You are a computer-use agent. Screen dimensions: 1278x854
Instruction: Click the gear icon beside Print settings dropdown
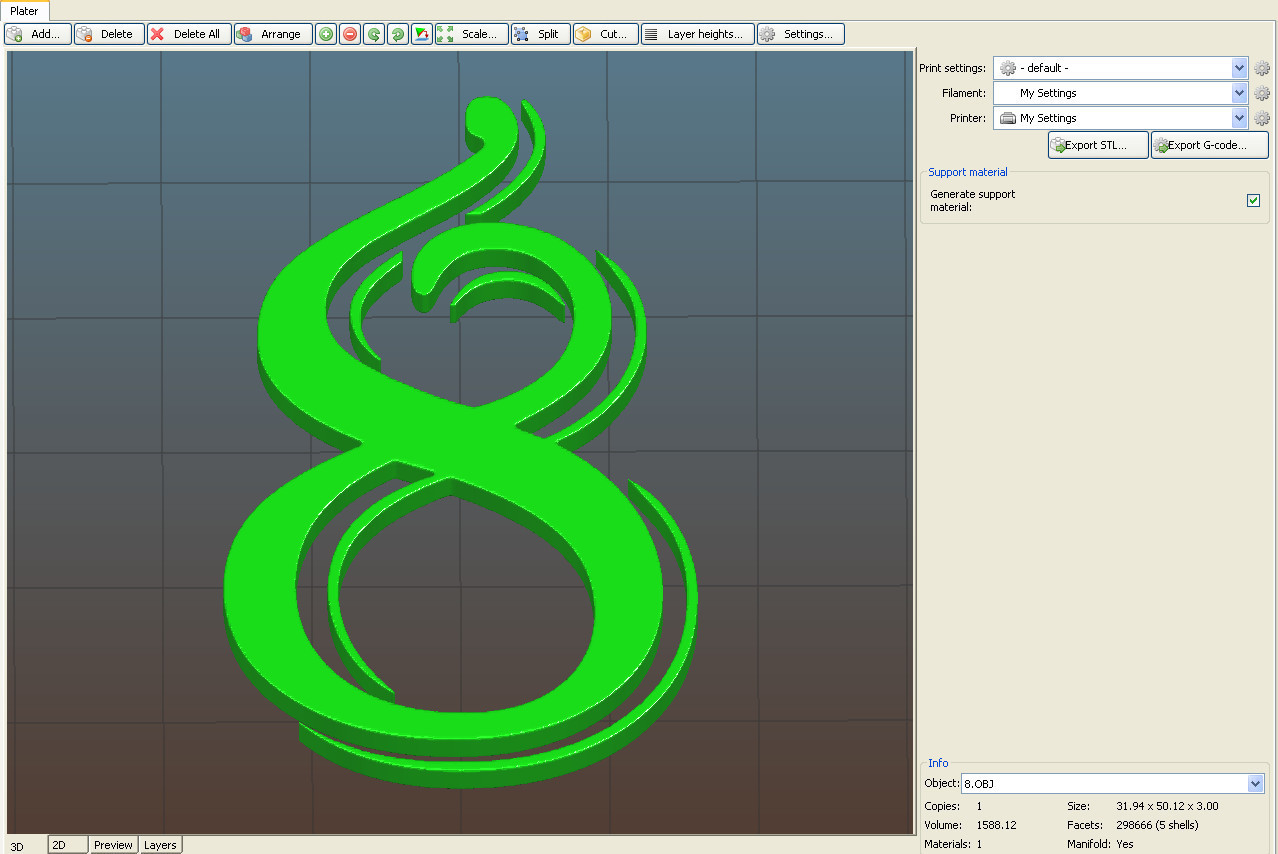pos(1261,68)
